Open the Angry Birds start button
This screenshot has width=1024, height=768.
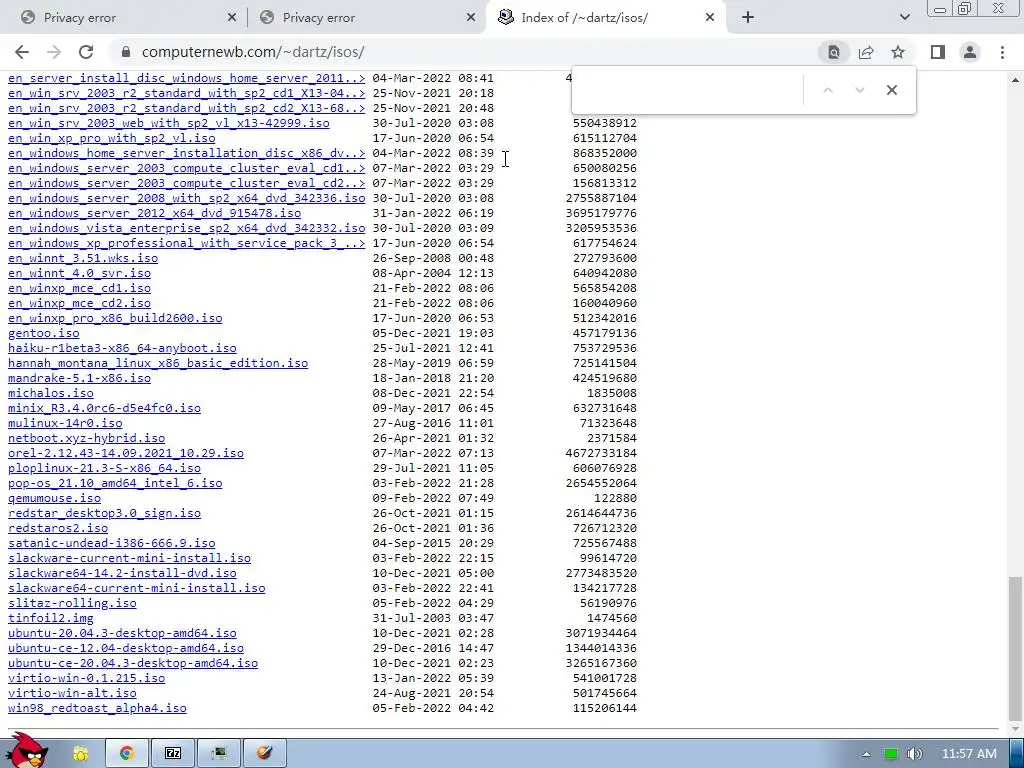point(27,751)
